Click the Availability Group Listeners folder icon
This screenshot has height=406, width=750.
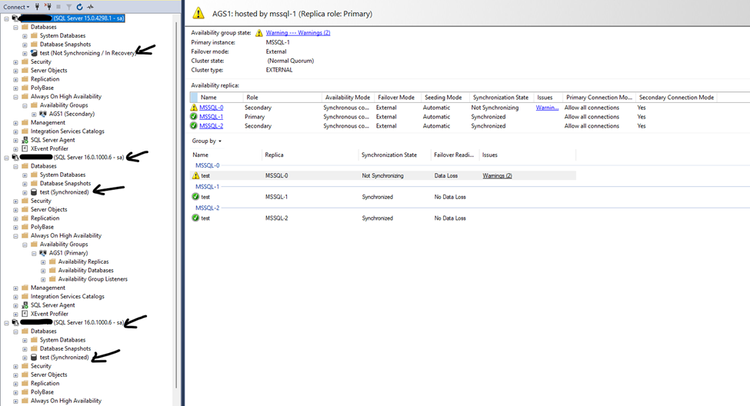click(x=52, y=279)
